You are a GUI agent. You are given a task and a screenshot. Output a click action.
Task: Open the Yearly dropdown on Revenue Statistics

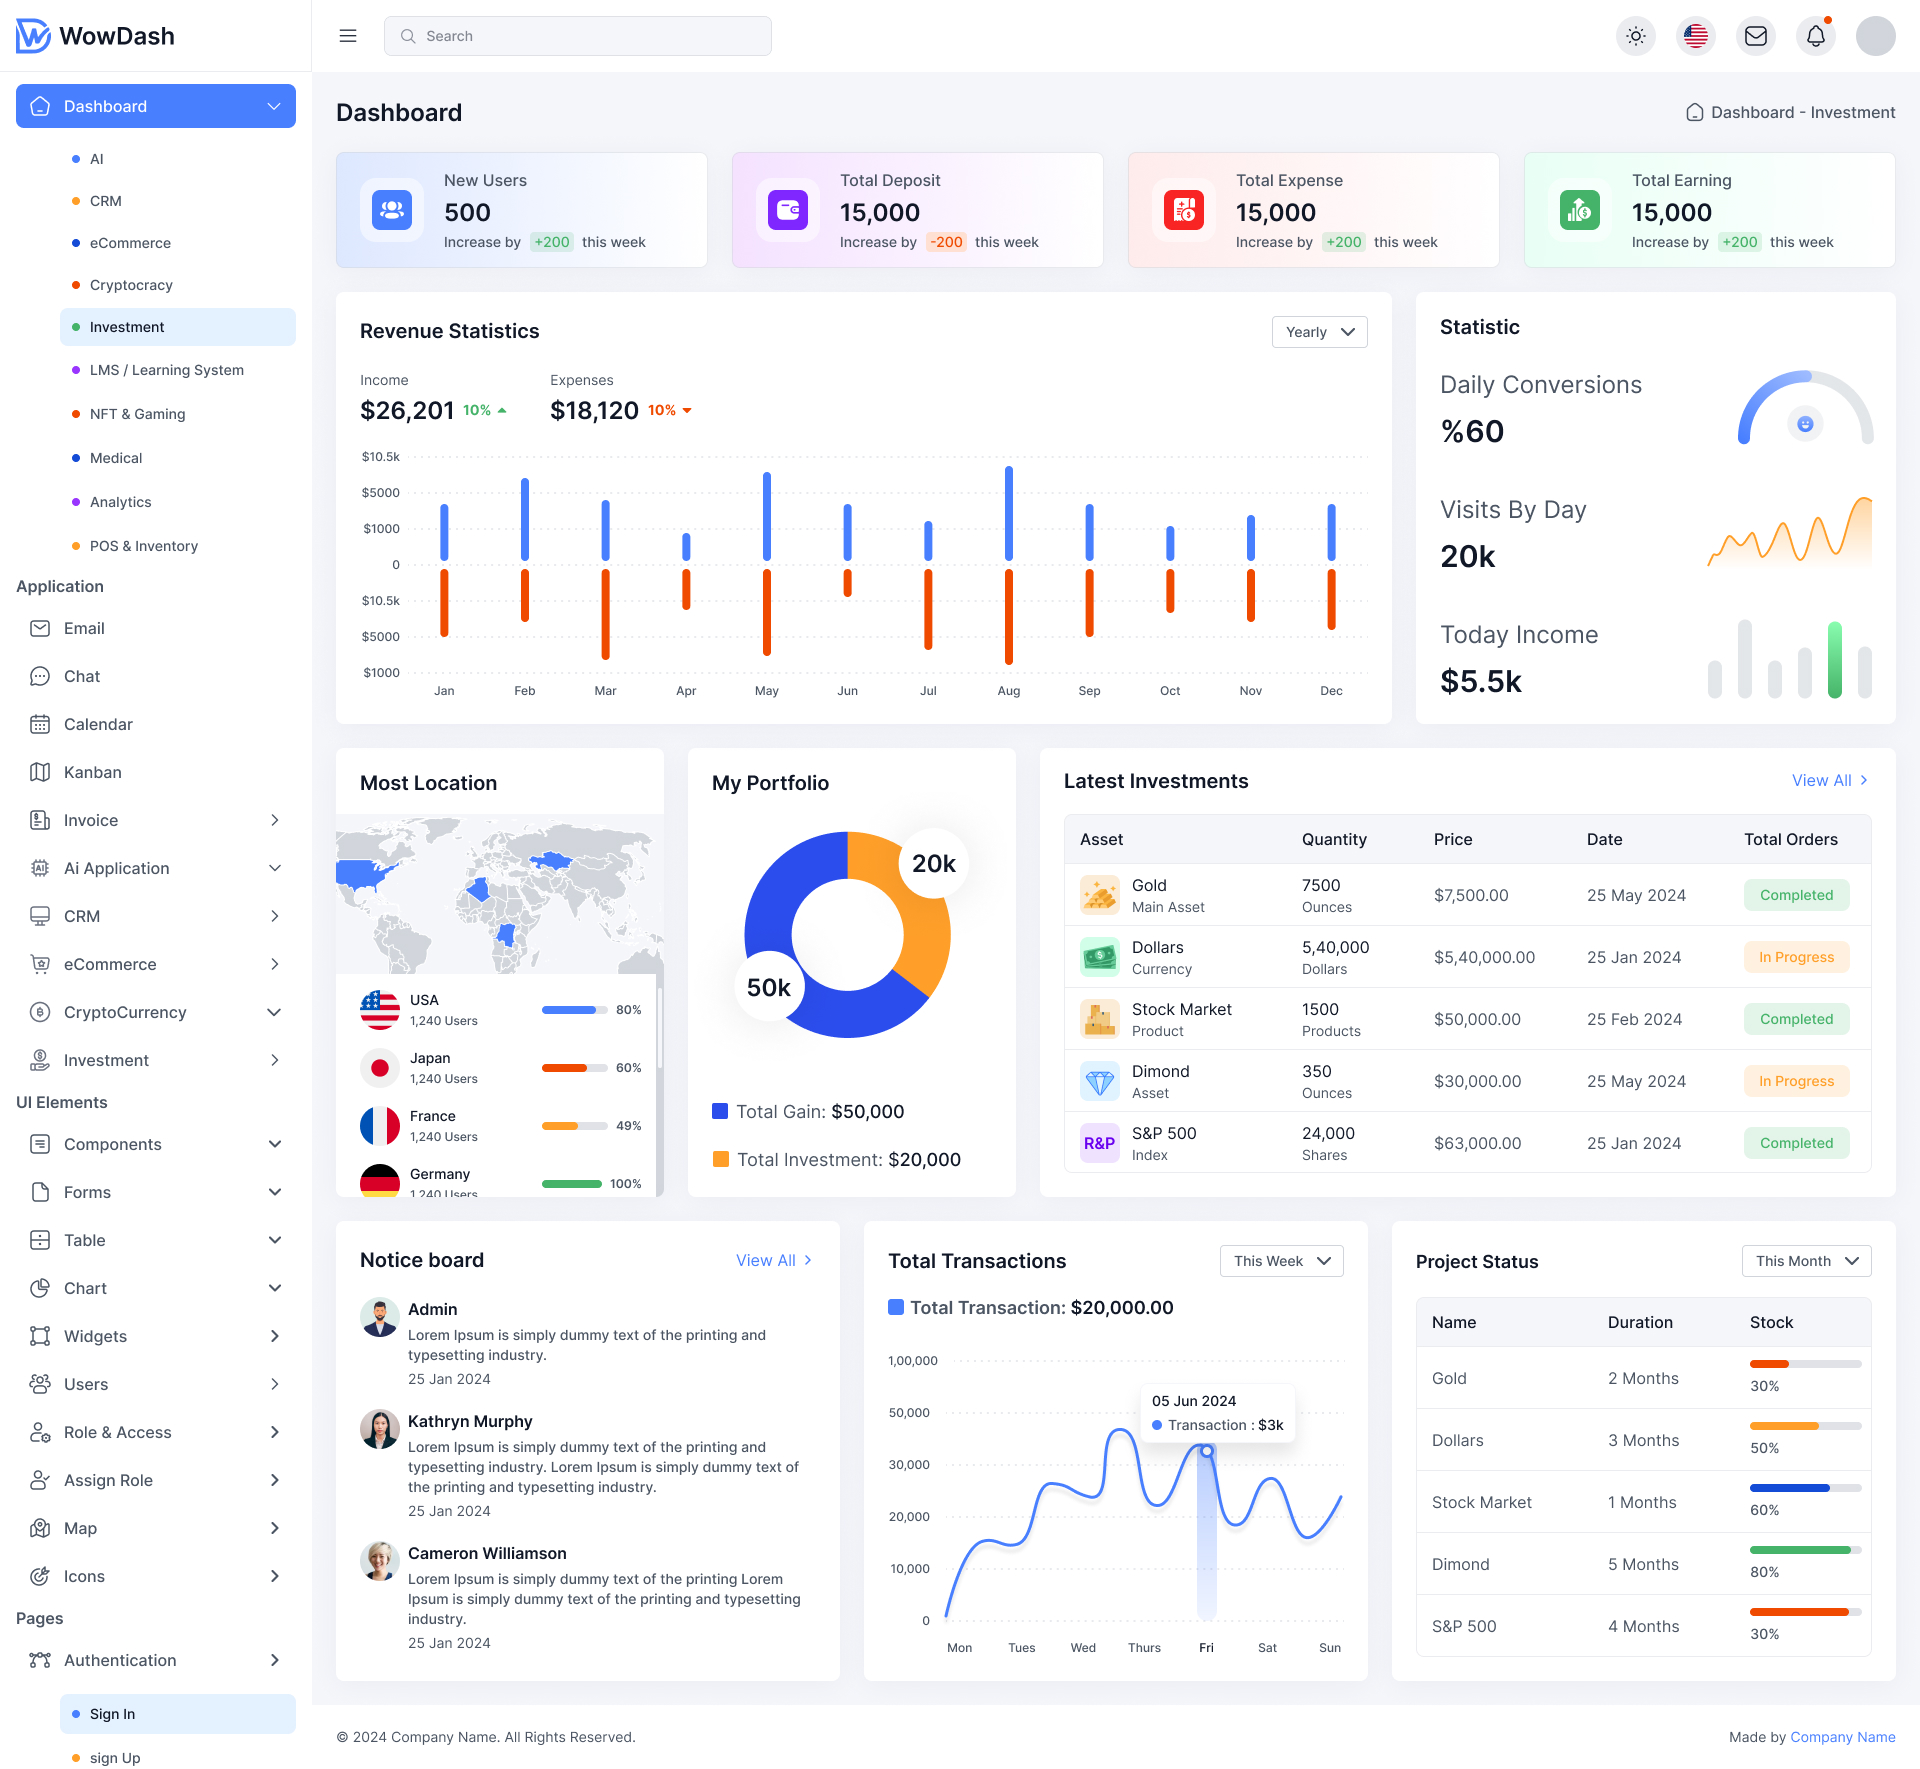click(x=1319, y=331)
